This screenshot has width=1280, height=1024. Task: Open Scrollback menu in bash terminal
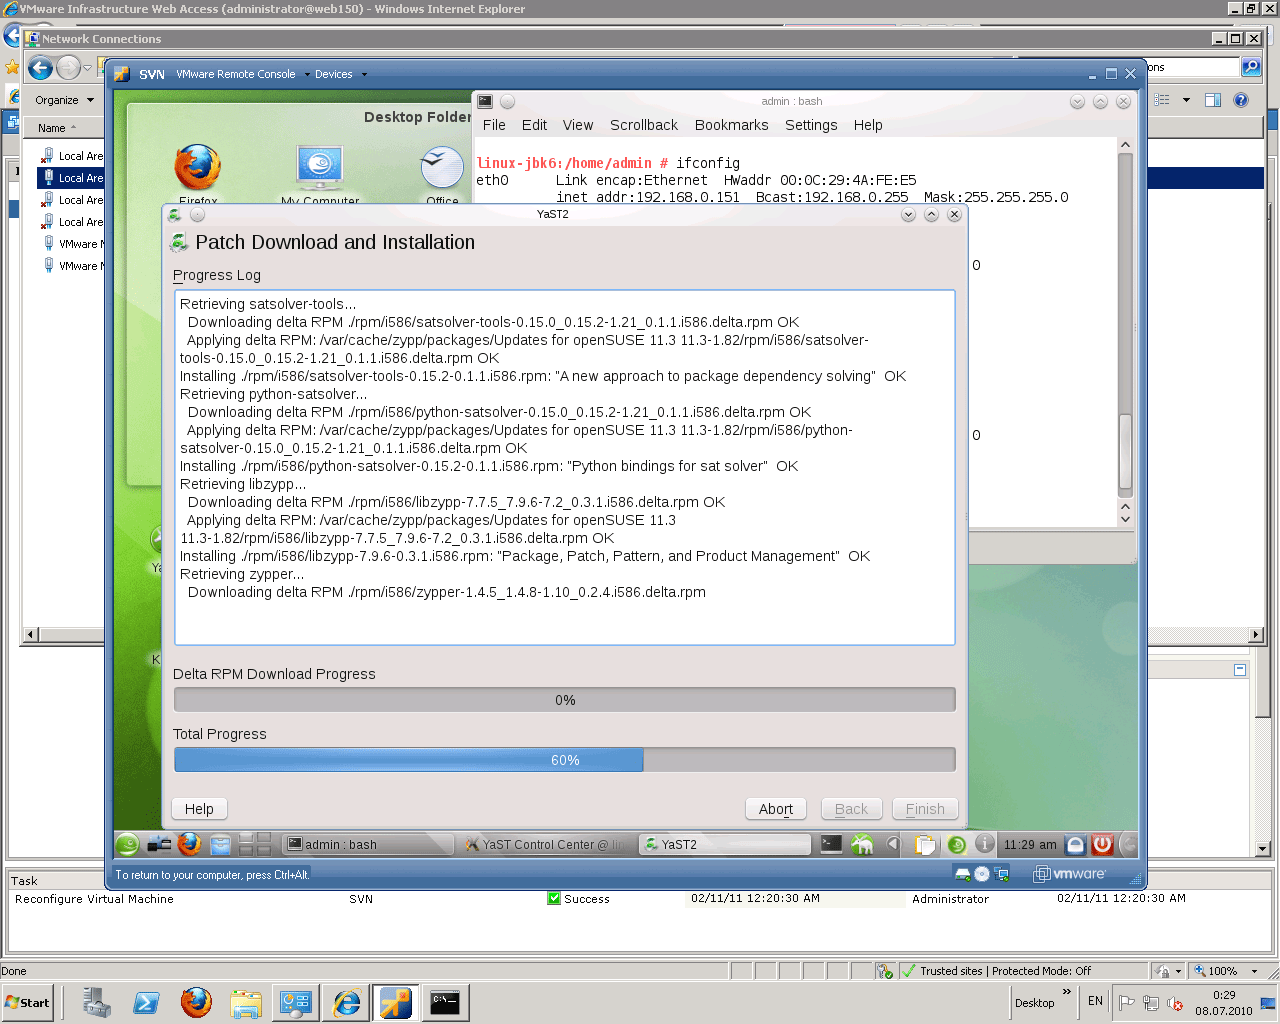pos(644,125)
